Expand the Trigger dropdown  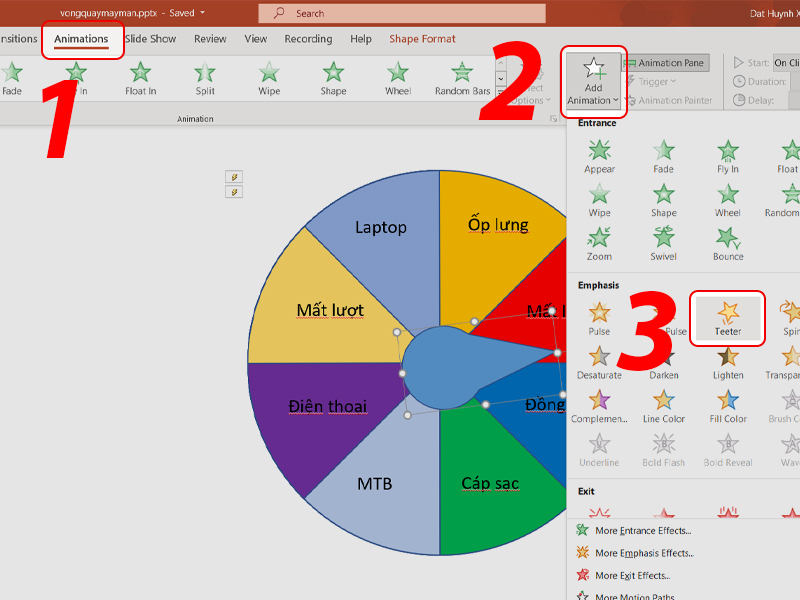point(657,82)
